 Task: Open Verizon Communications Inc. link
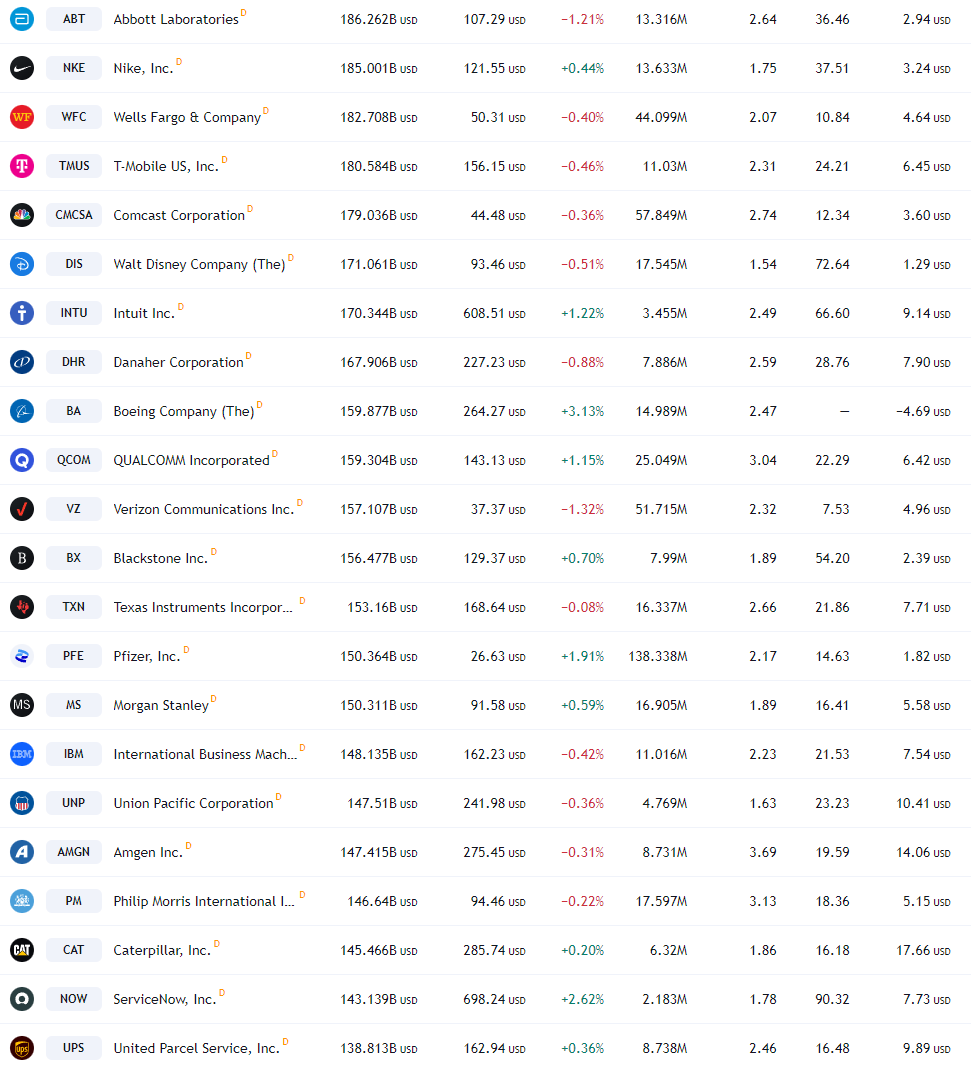[204, 510]
